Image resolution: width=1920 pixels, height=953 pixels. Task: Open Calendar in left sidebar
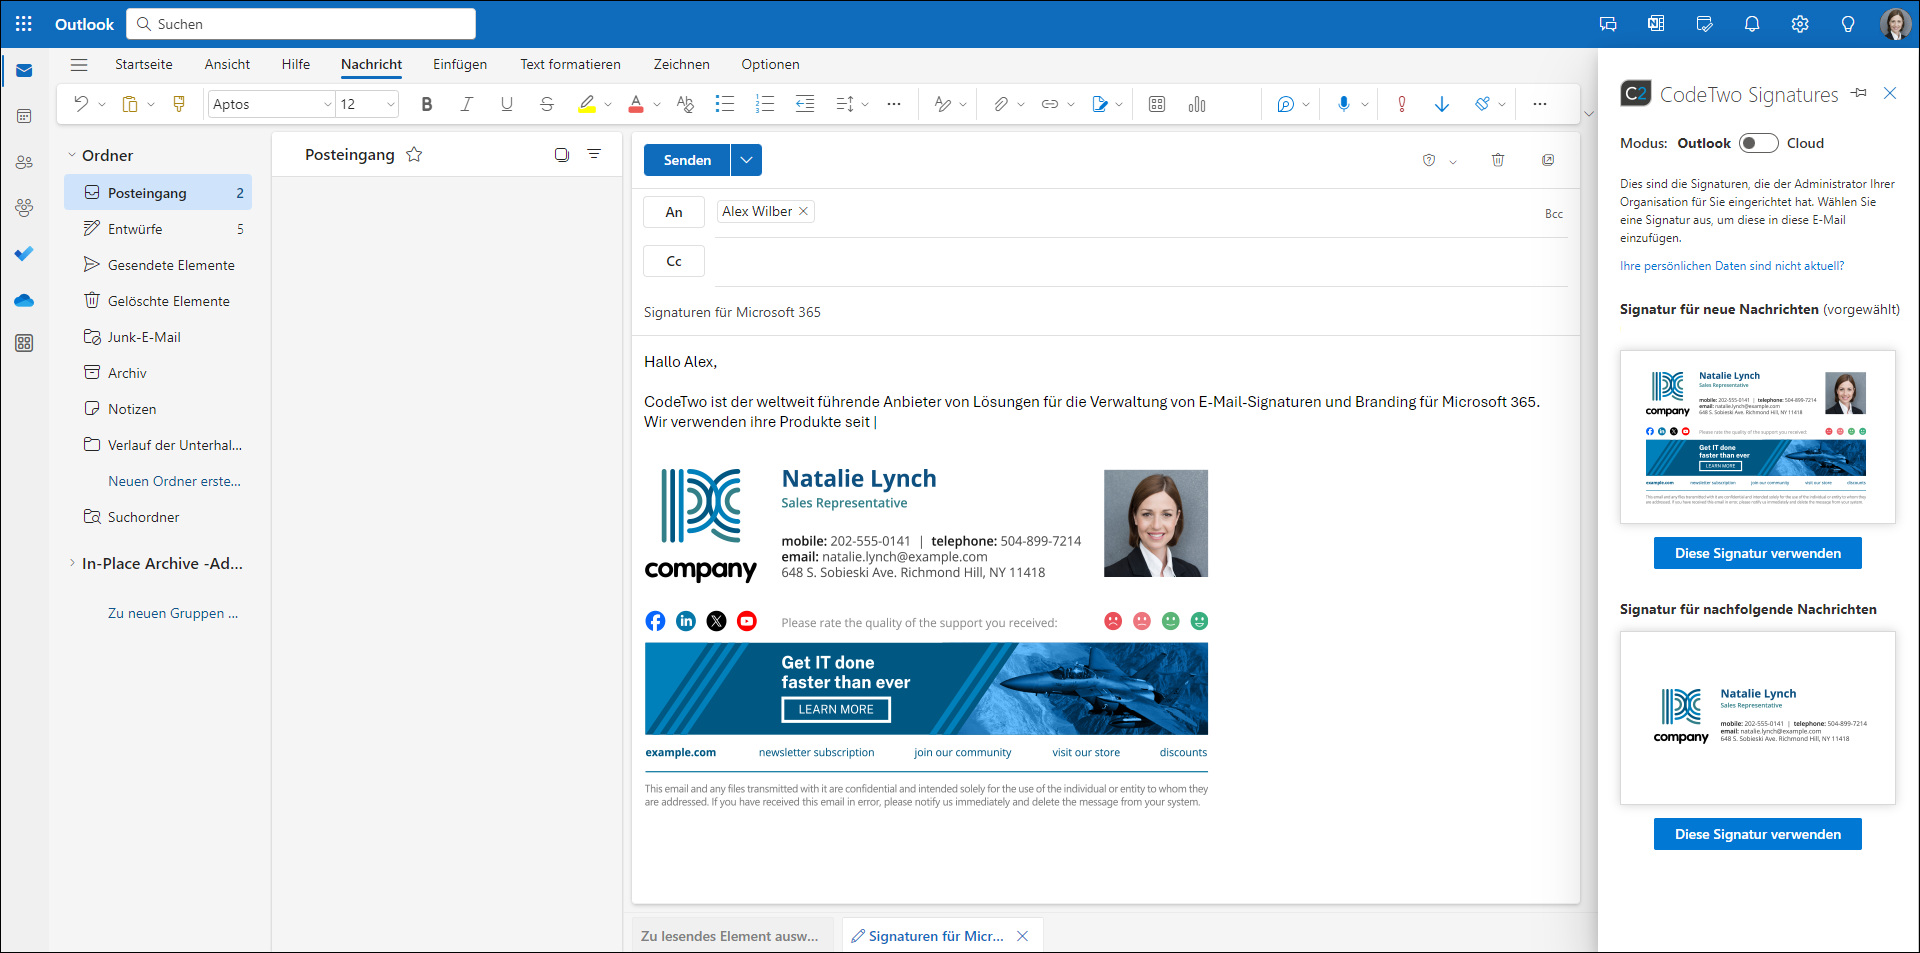click(x=24, y=116)
